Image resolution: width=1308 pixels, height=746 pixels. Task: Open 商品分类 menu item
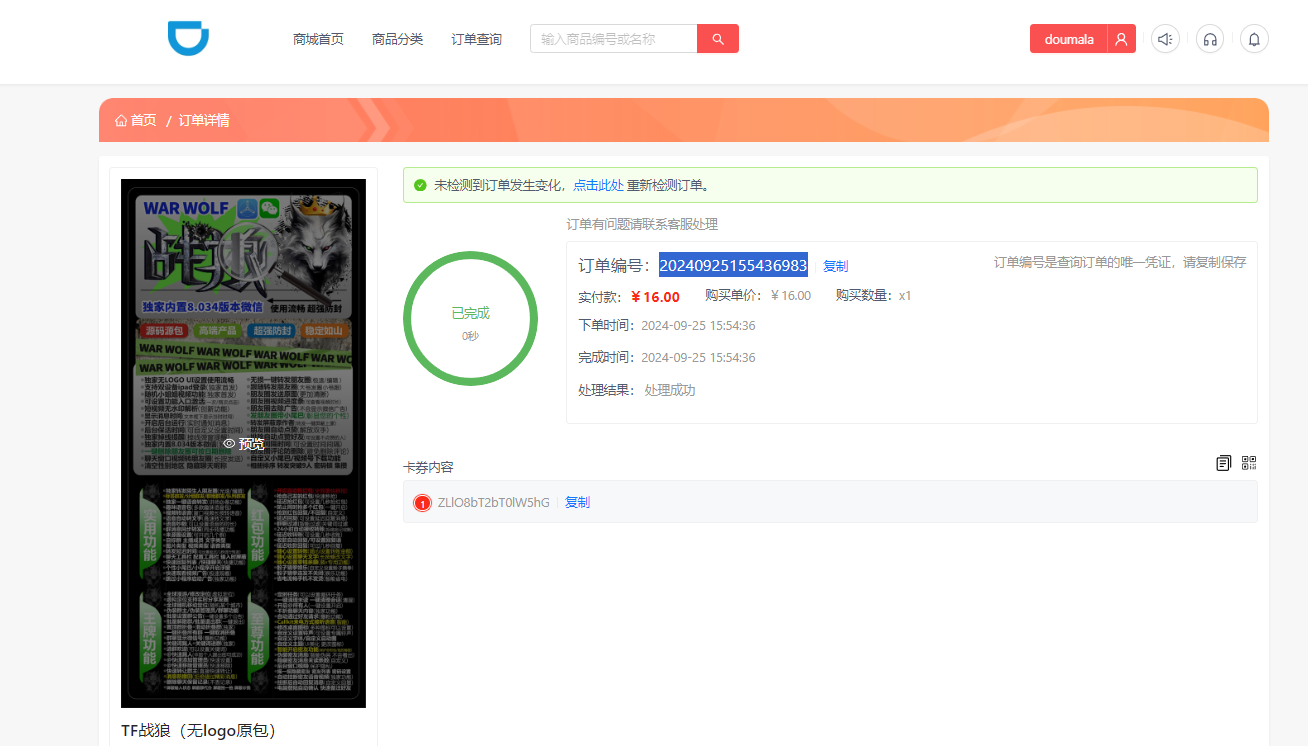pos(397,39)
